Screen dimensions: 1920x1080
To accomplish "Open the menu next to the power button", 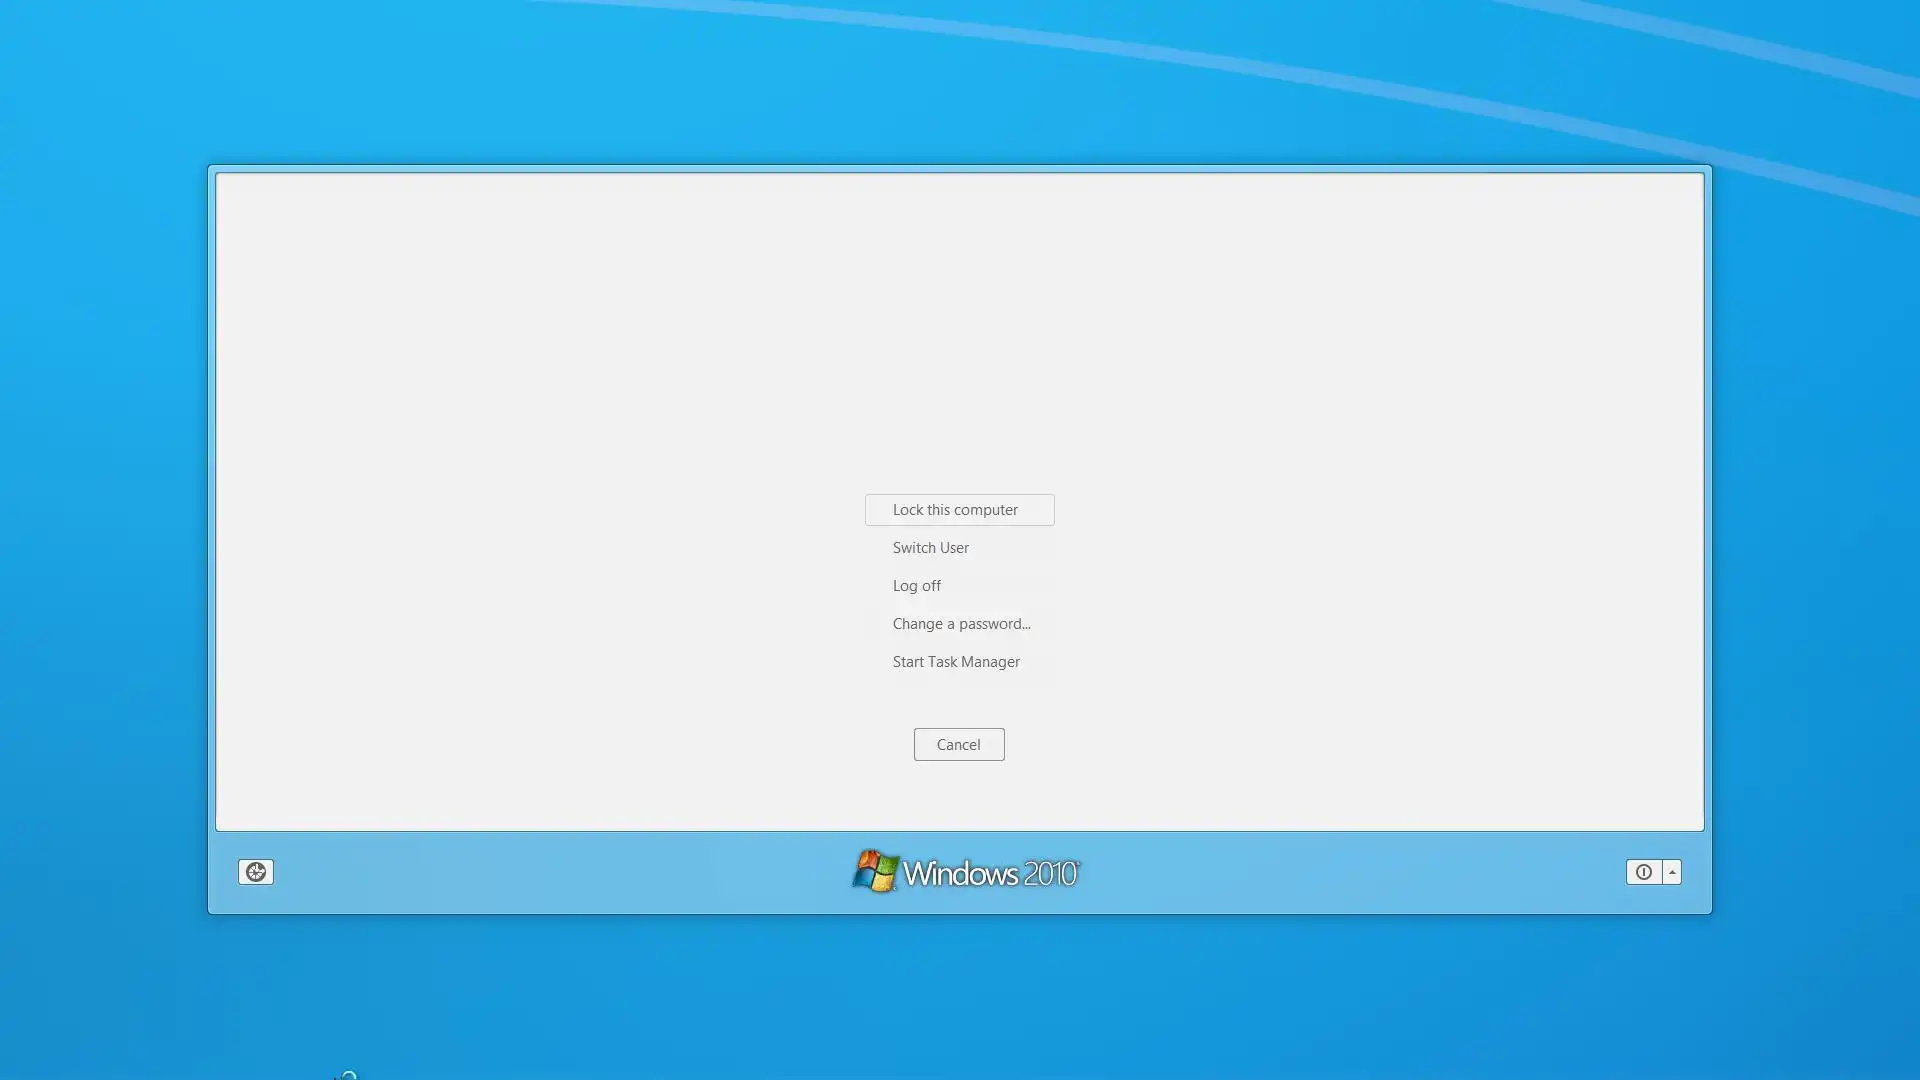I will point(1672,872).
